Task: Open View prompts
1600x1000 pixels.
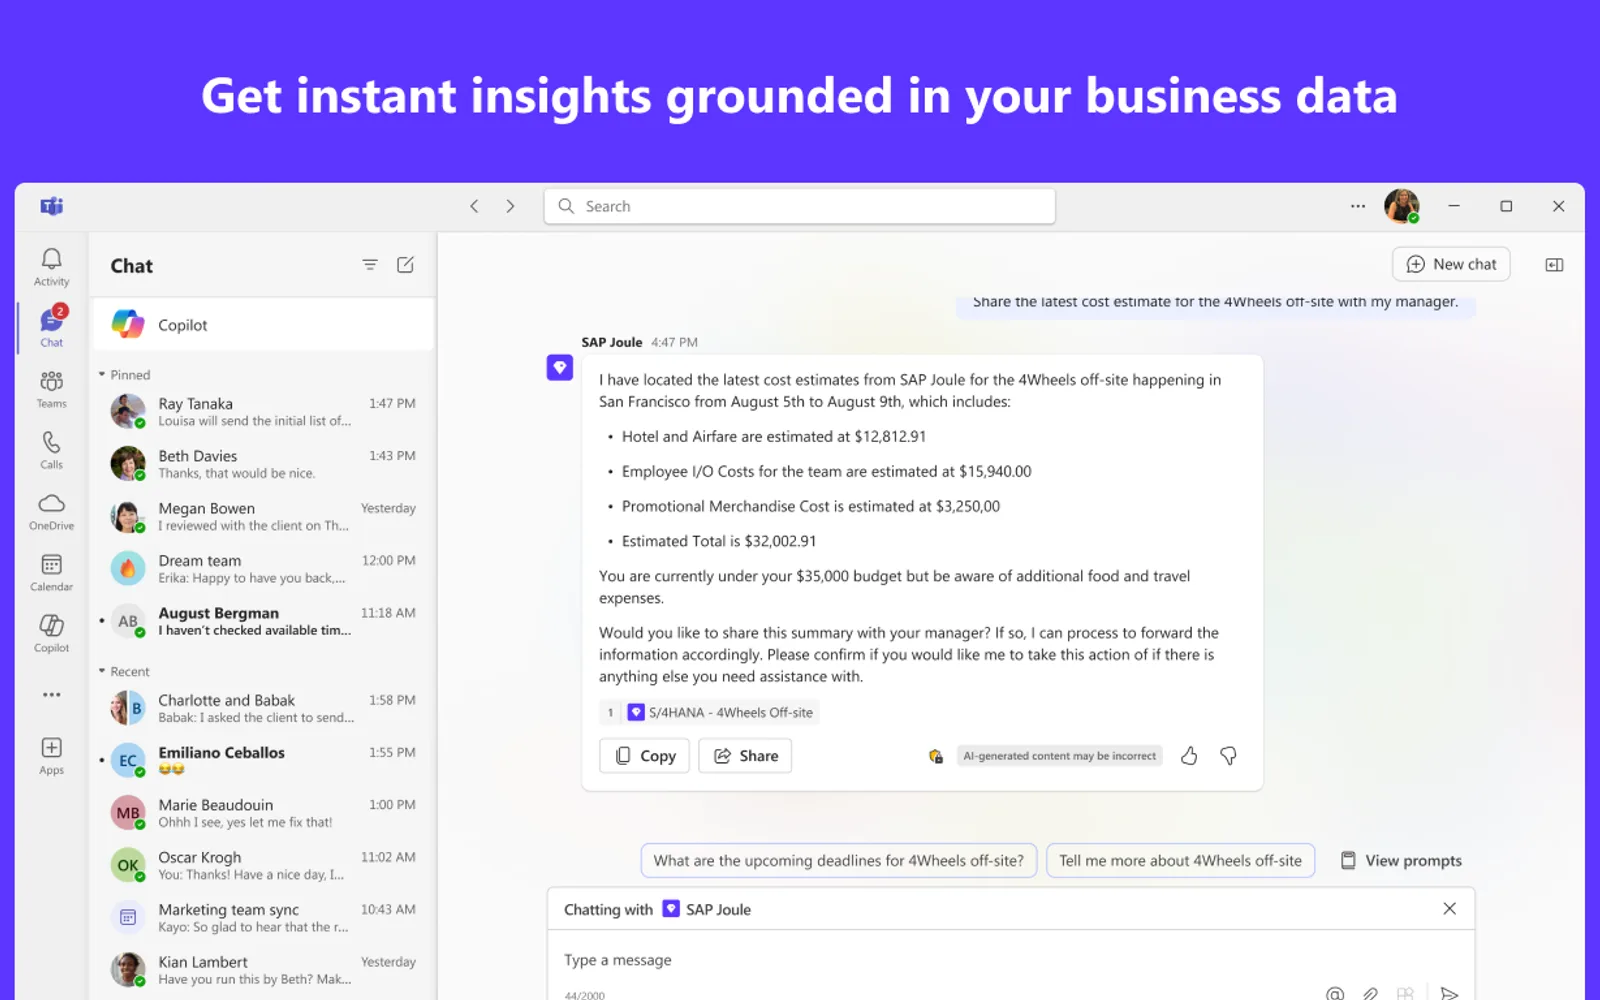Action: coord(1401,861)
